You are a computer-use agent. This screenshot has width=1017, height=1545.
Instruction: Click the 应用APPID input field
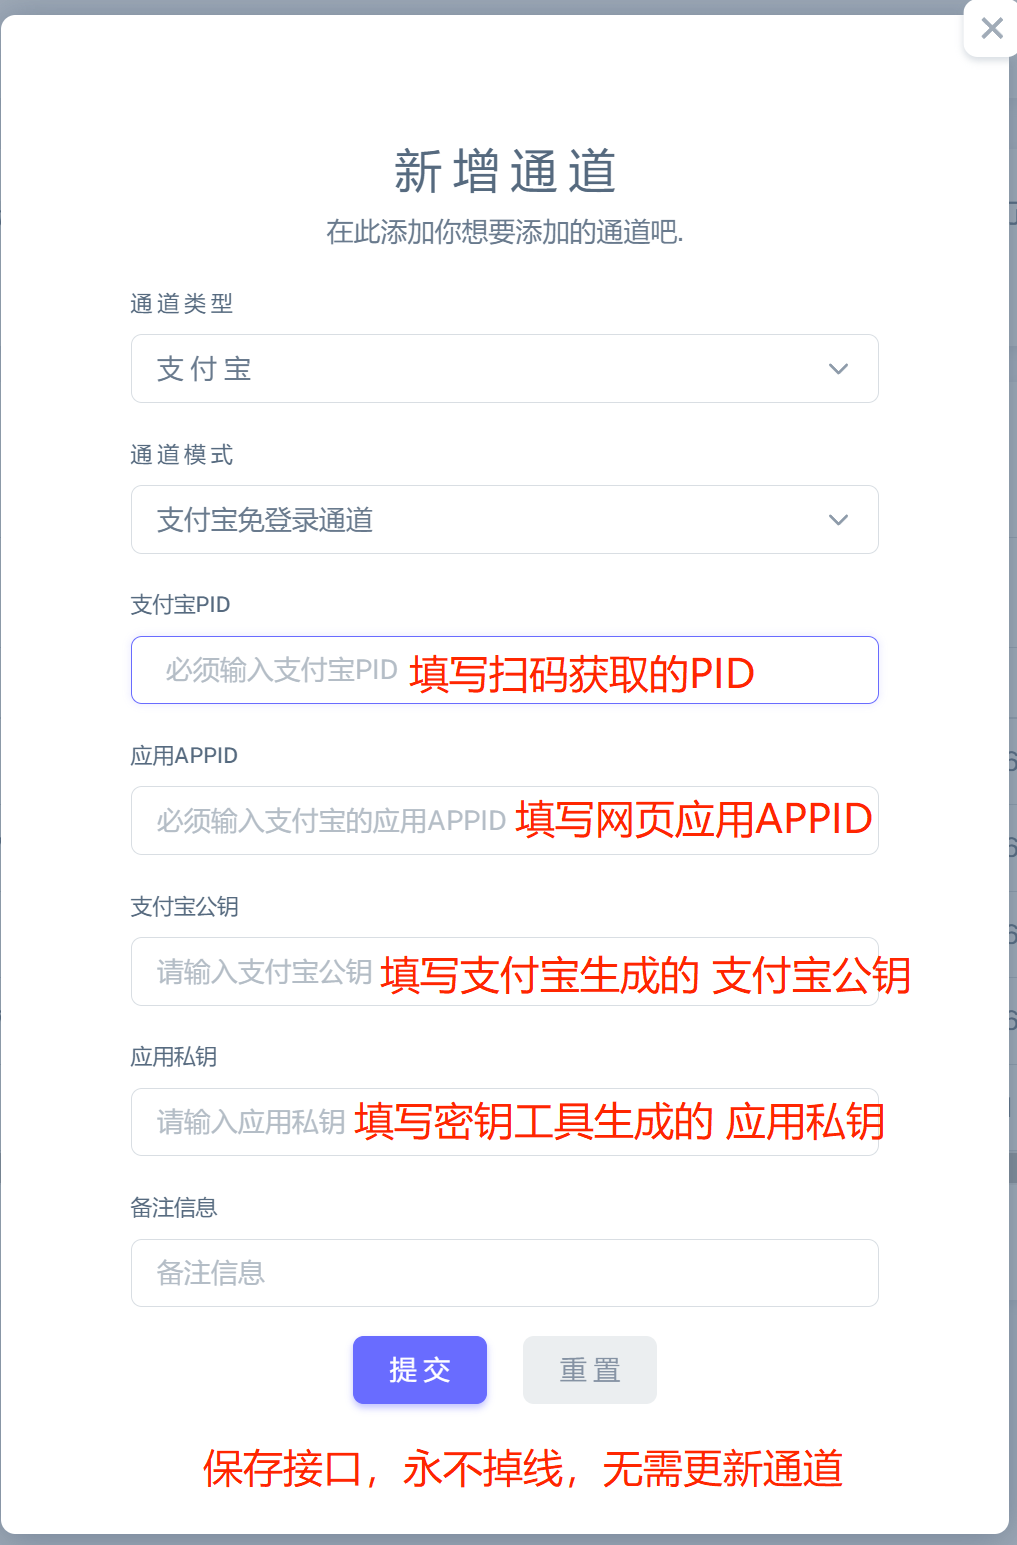pyautogui.click(x=504, y=821)
